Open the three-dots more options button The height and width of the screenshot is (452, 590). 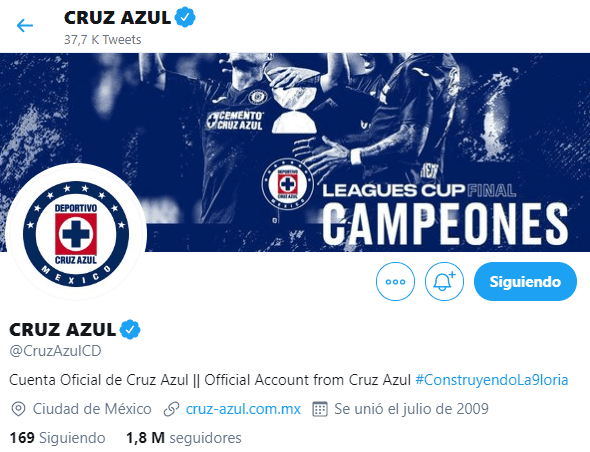pyautogui.click(x=395, y=282)
